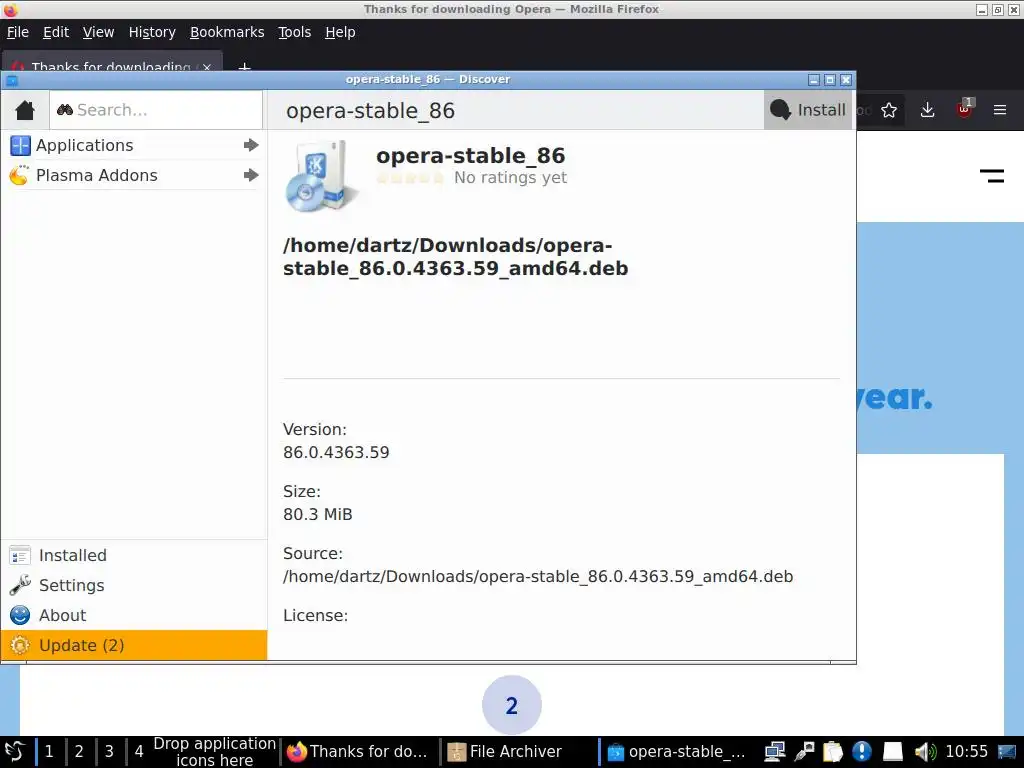Bookmark page with Firefox star icon
The height and width of the screenshot is (768, 1024).
click(x=889, y=110)
